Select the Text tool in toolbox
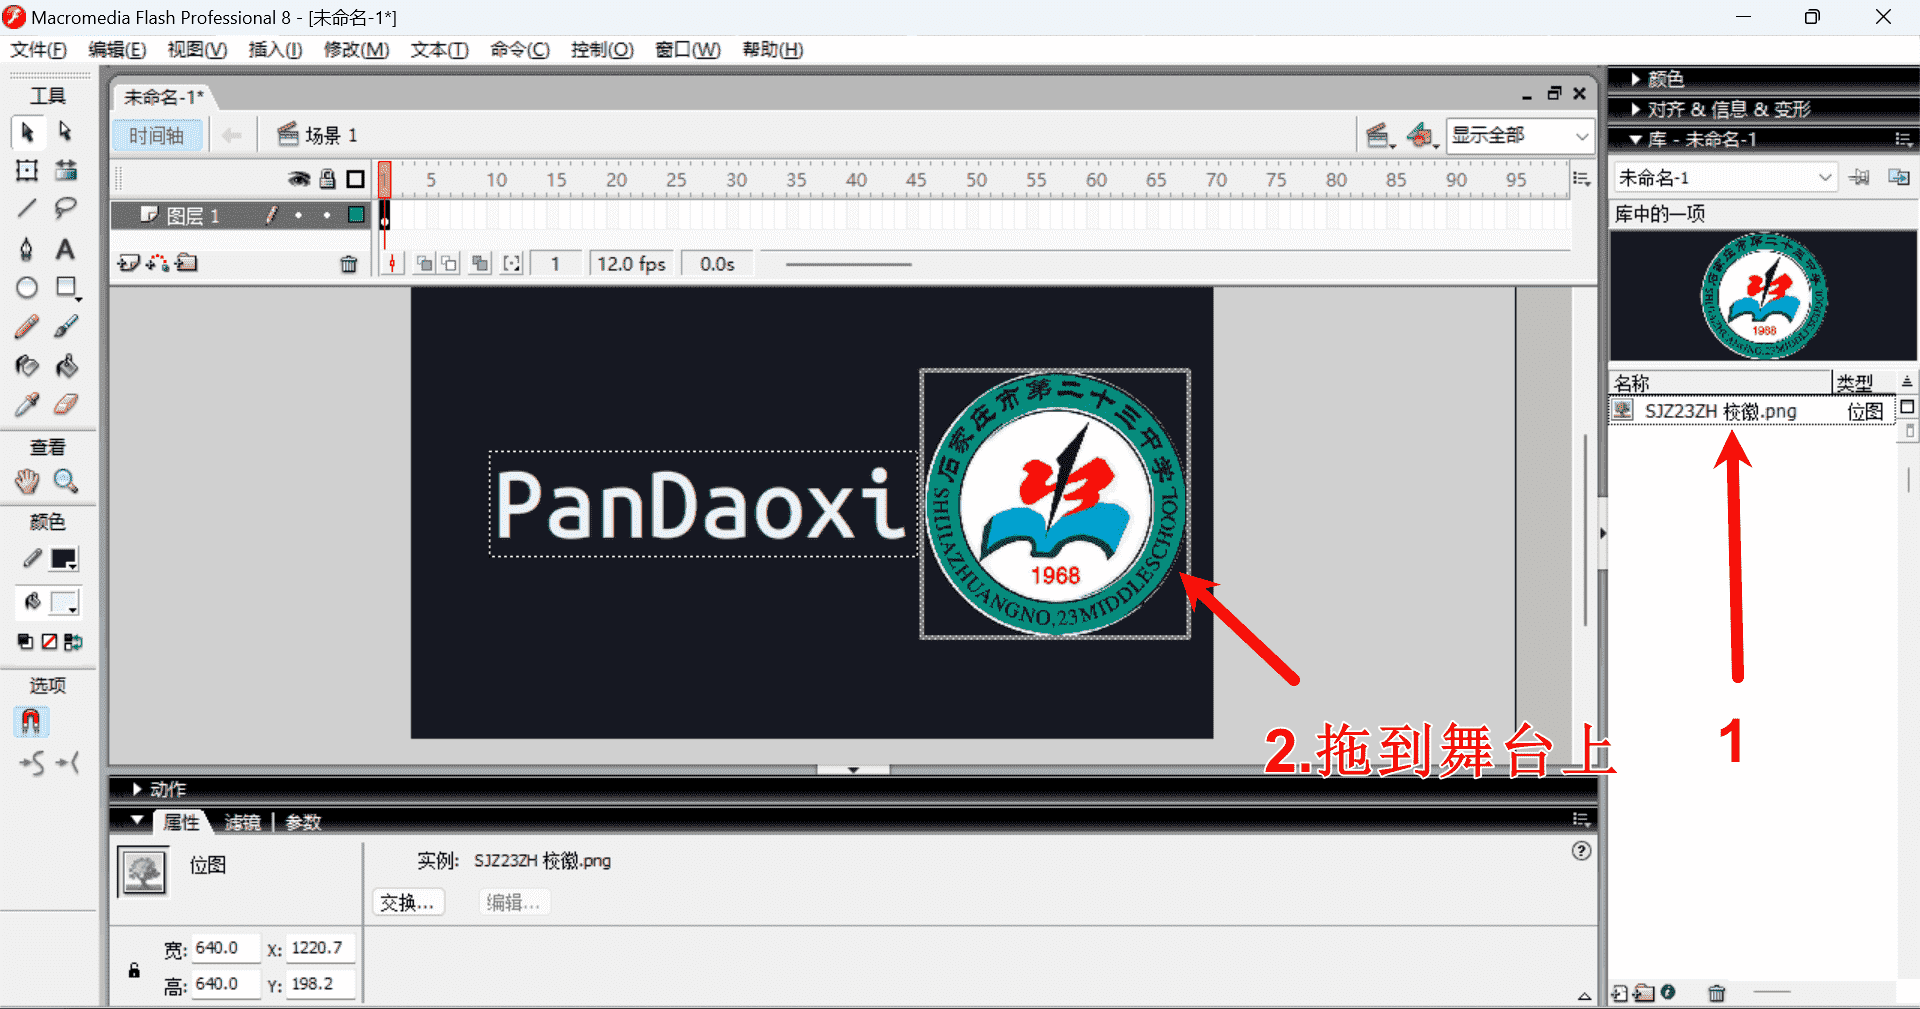 pyautogui.click(x=65, y=249)
